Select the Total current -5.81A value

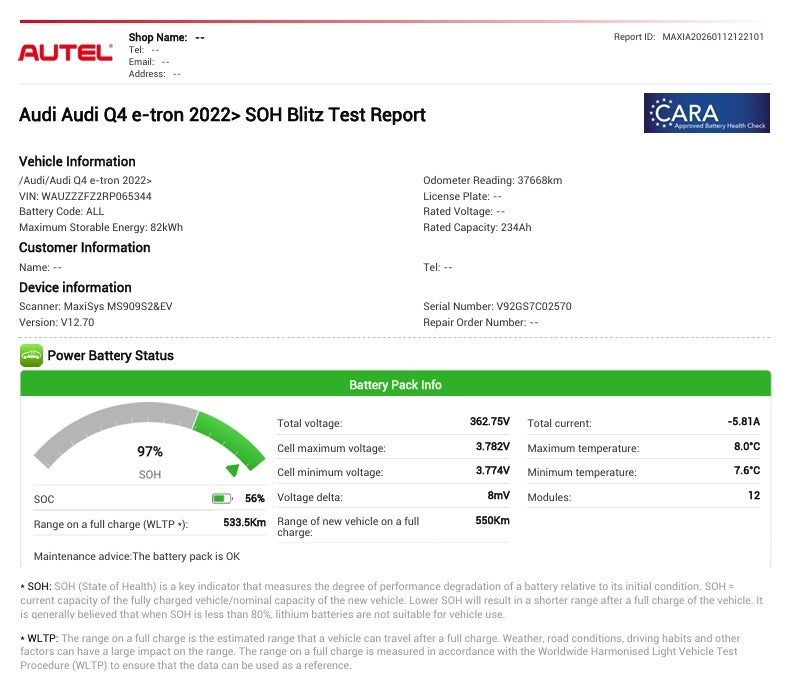(x=743, y=422)
